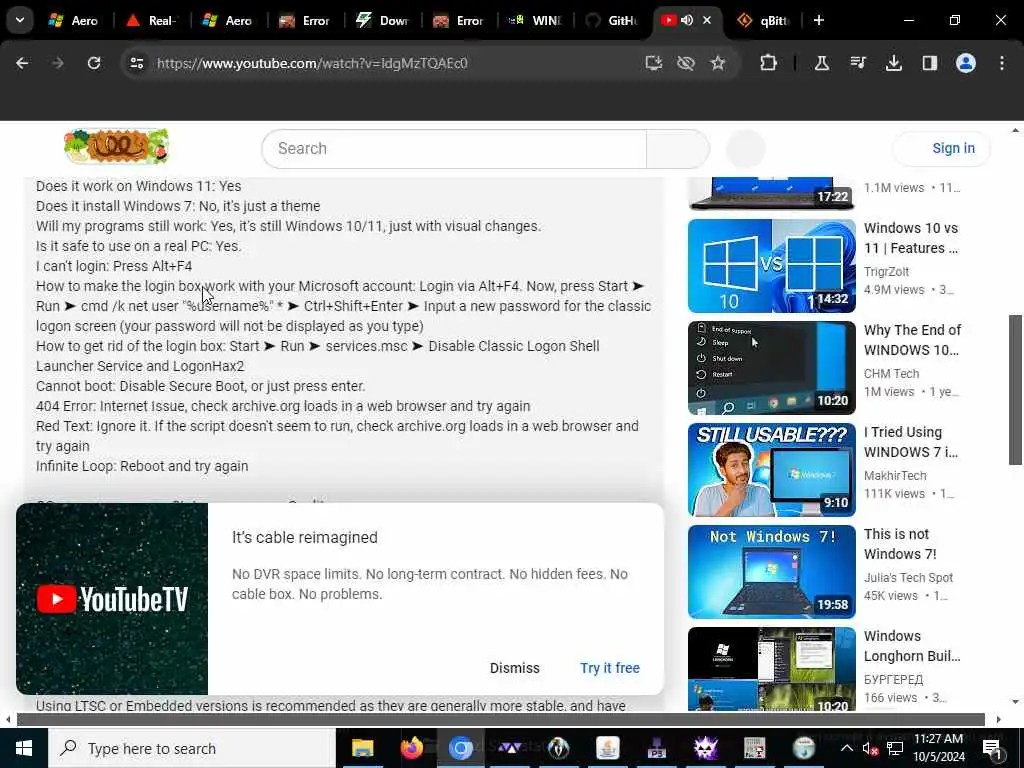Click 'This is not Windows 7!' title
Viewport: 1024px width, 768px height.
(x=901, y=544)
